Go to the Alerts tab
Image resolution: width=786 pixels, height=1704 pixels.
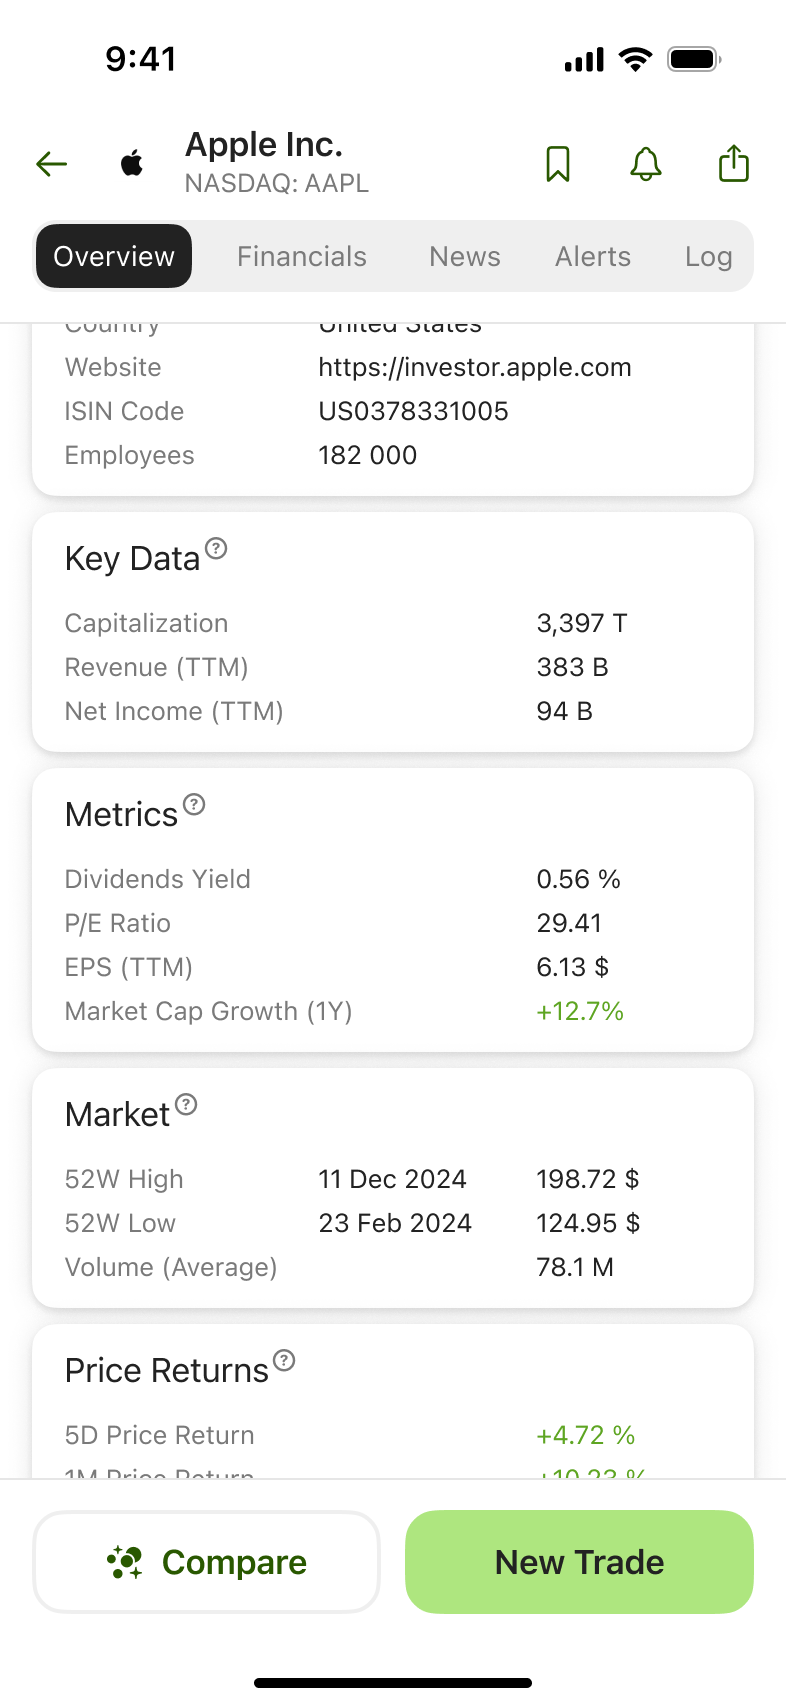click(593, 257)
